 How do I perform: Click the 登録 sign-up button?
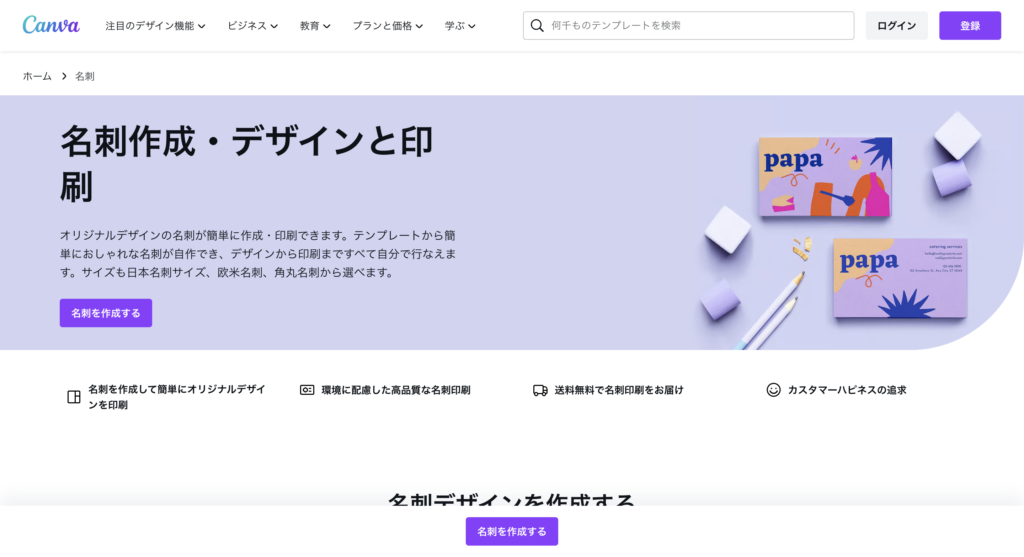[x=970, y=25]
